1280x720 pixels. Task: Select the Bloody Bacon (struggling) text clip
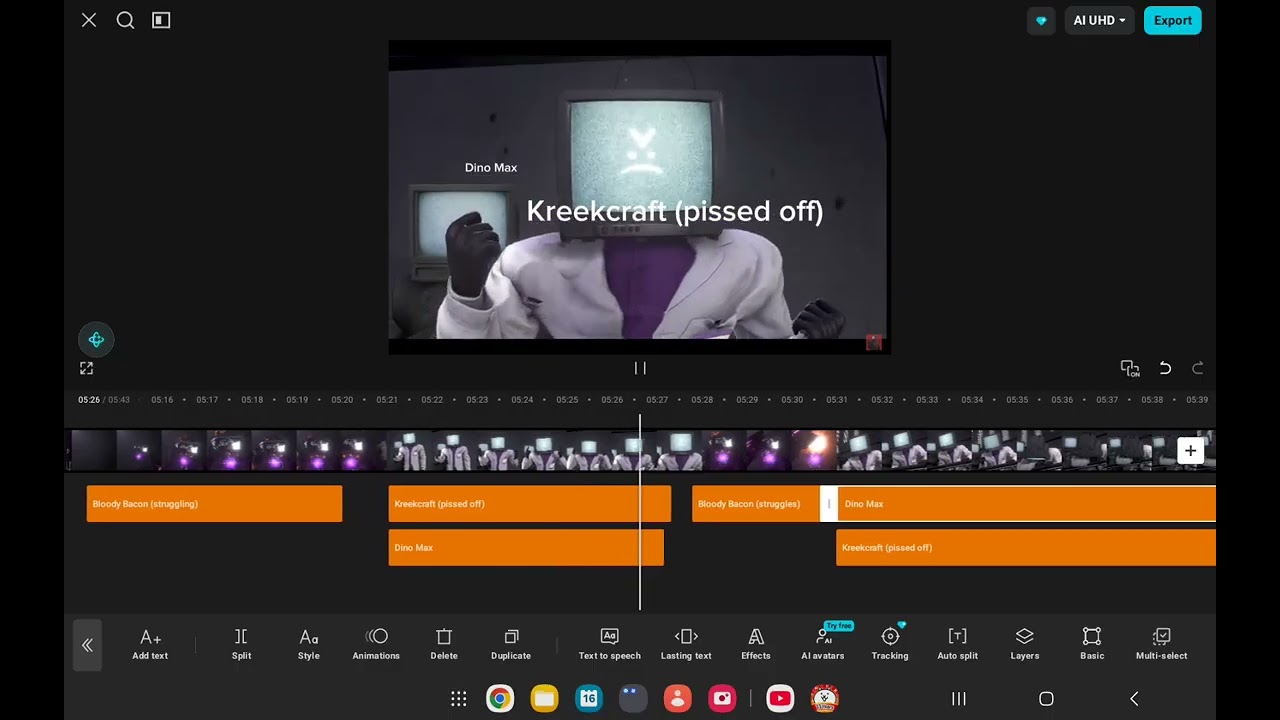pyautogui.click(x=214, y=504)
